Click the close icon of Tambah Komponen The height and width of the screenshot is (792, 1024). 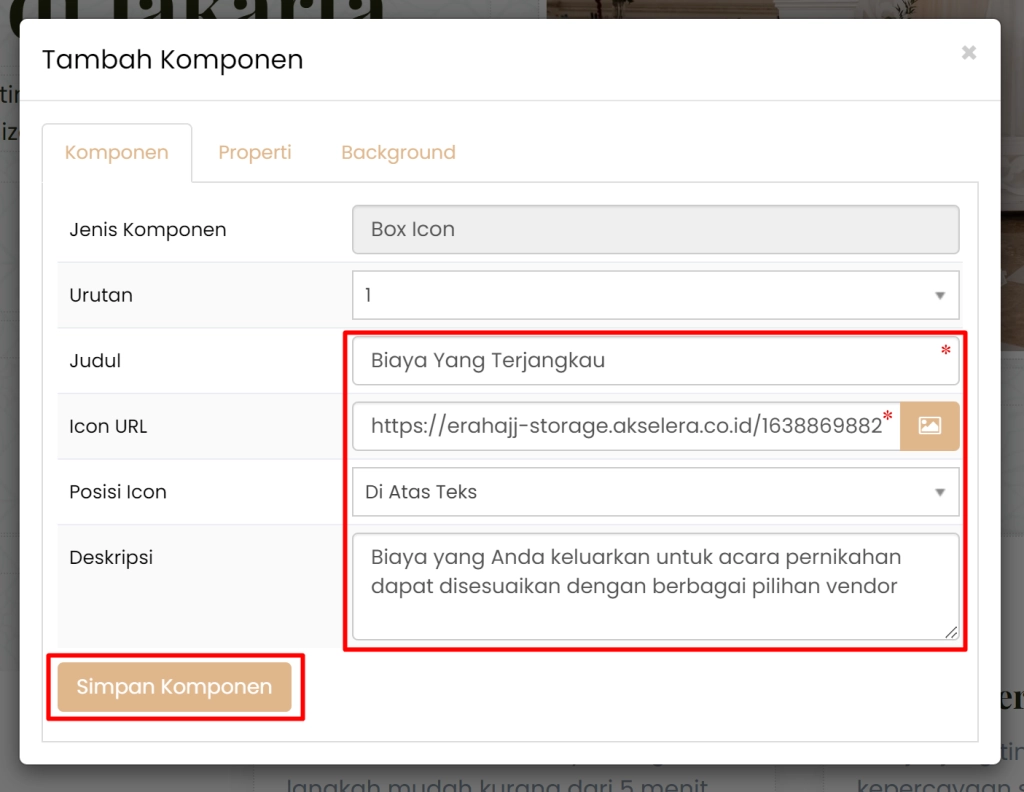[967, 52]
